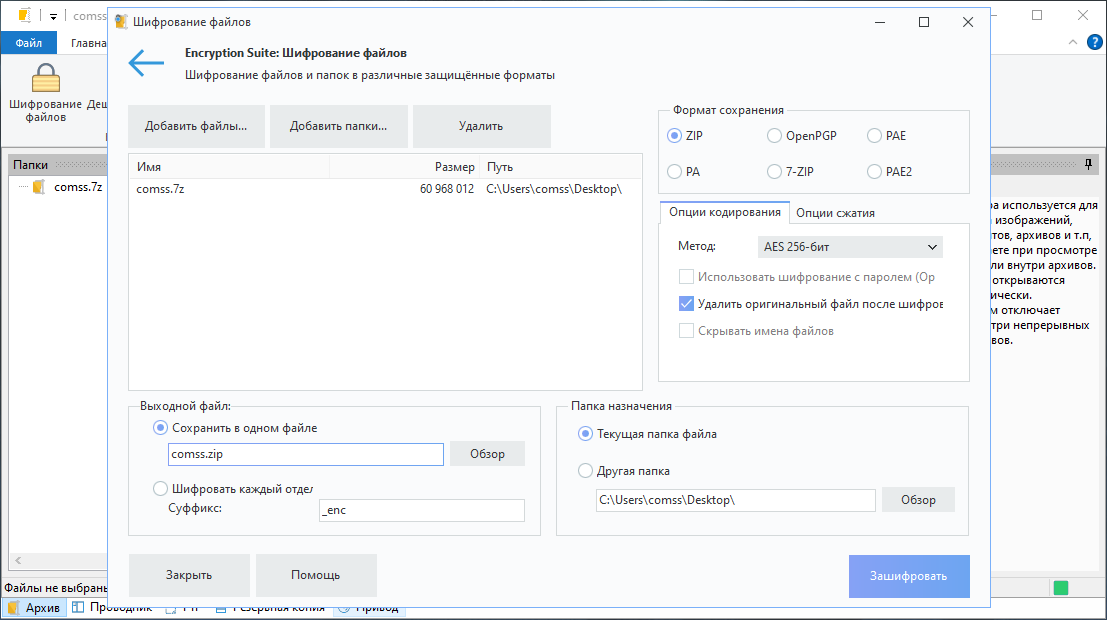This screenshot has width=1107, height=620.
Task: Open the Файл menu
Action: pos(28,43)
